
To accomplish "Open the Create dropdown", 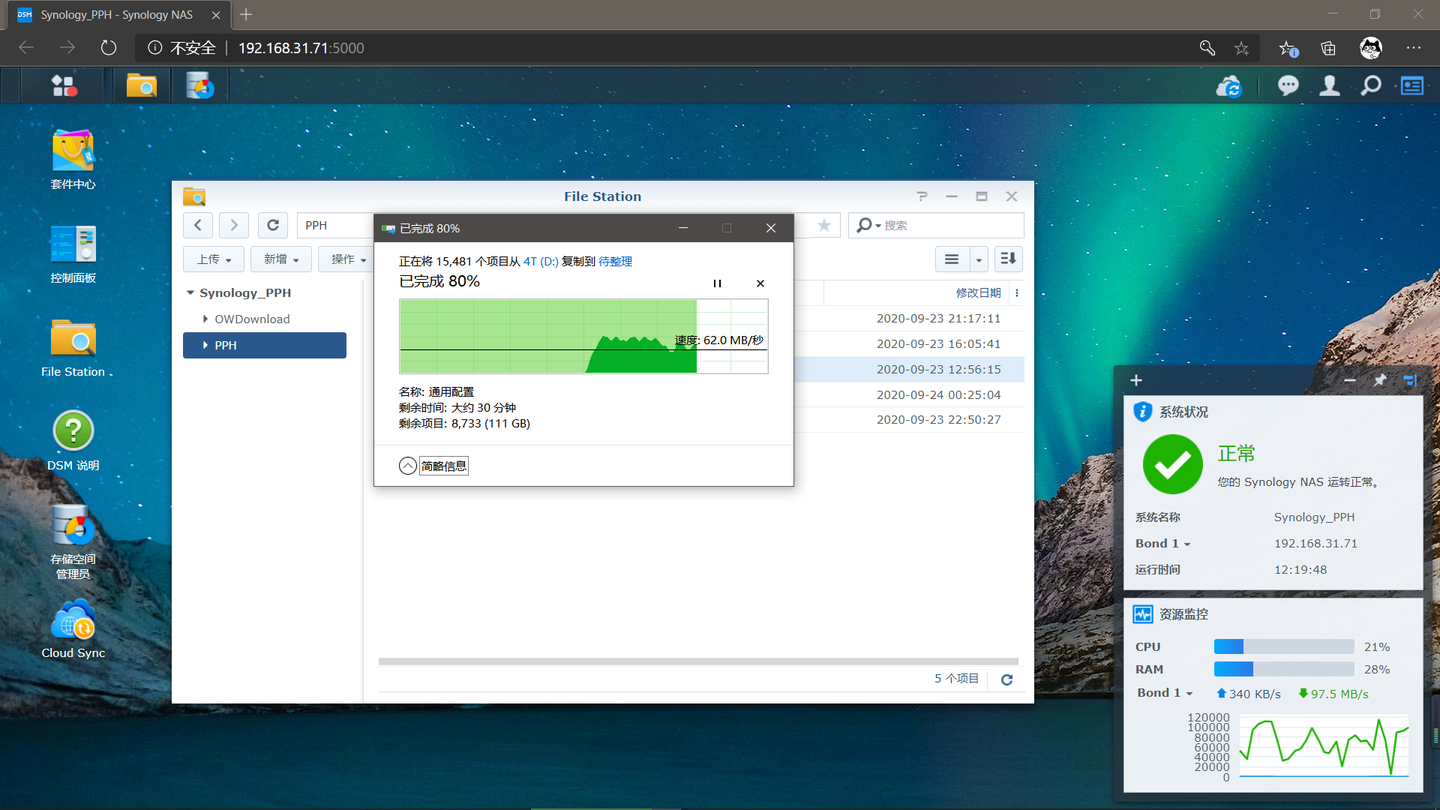I will 281,259.
